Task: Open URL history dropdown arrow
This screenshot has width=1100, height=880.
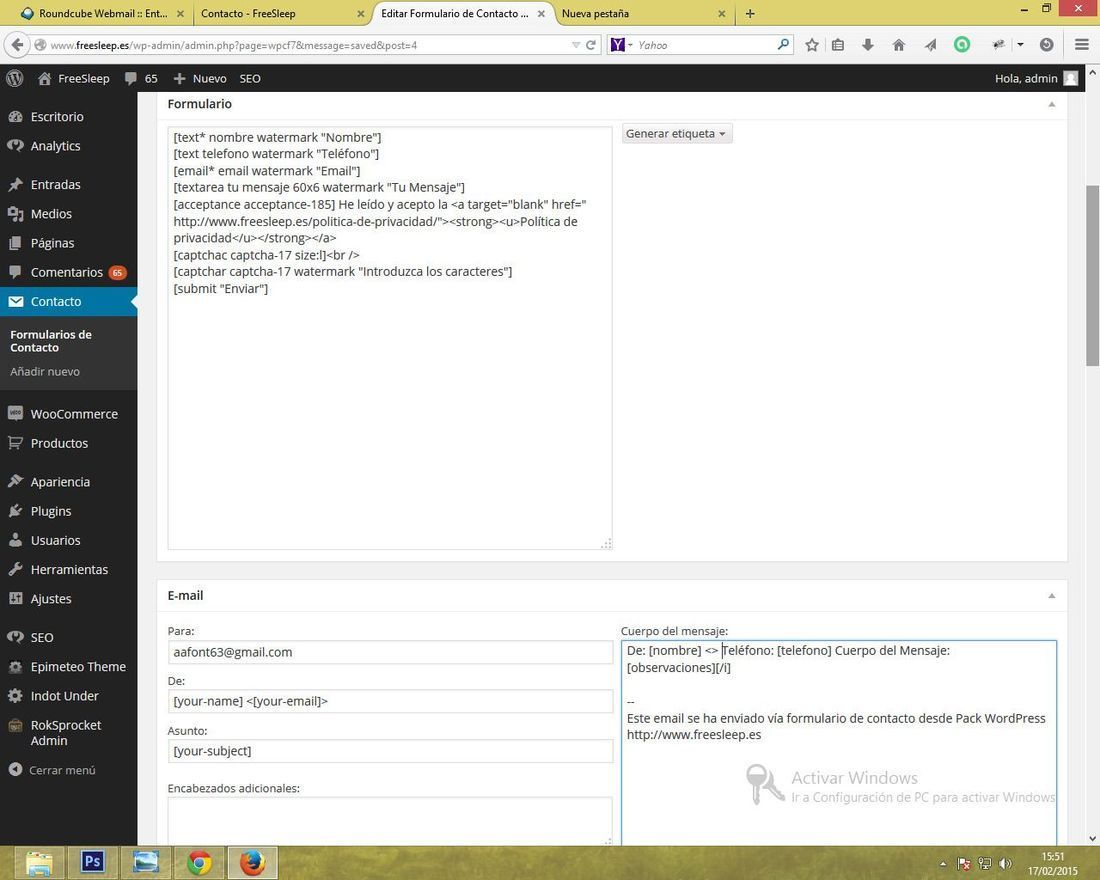Action: click(x=576, y=45)
